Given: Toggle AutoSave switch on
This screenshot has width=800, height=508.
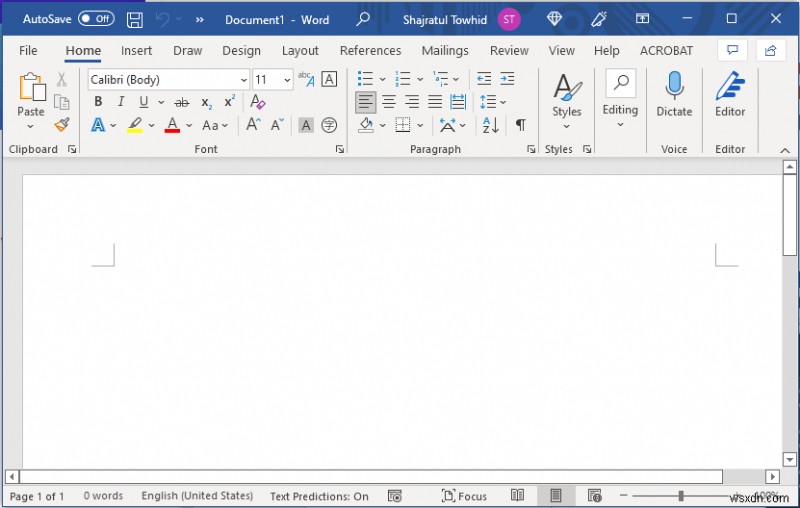Looking at the screenshot, I should 96,19.
